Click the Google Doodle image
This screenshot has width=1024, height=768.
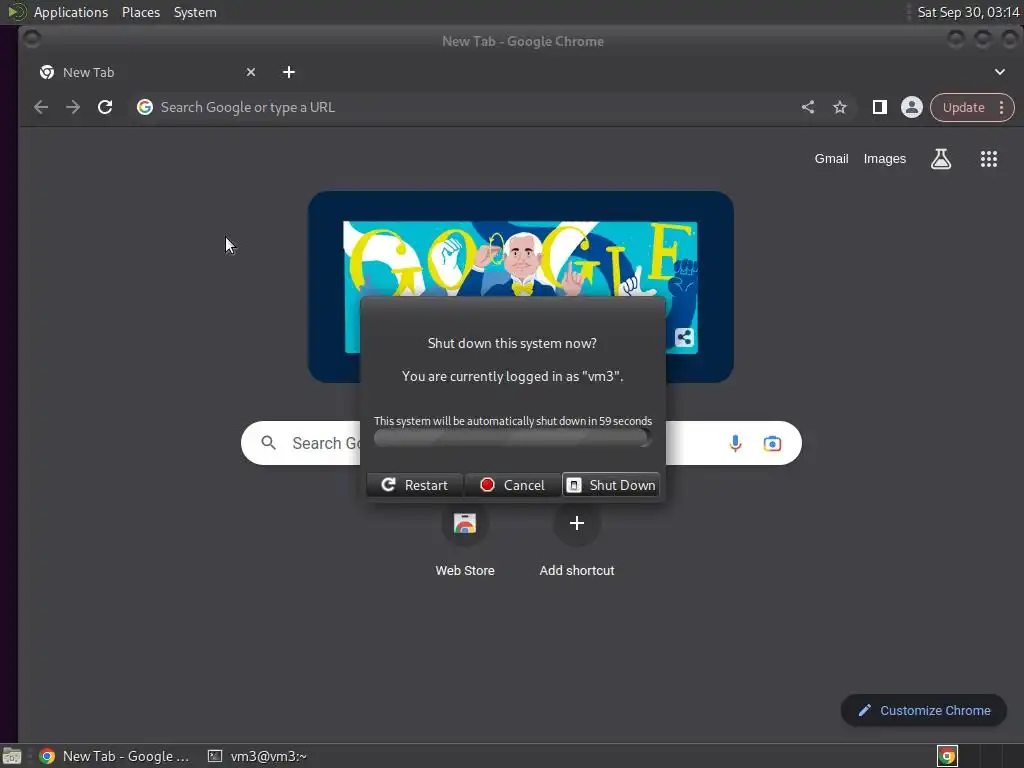coord(520,258)
